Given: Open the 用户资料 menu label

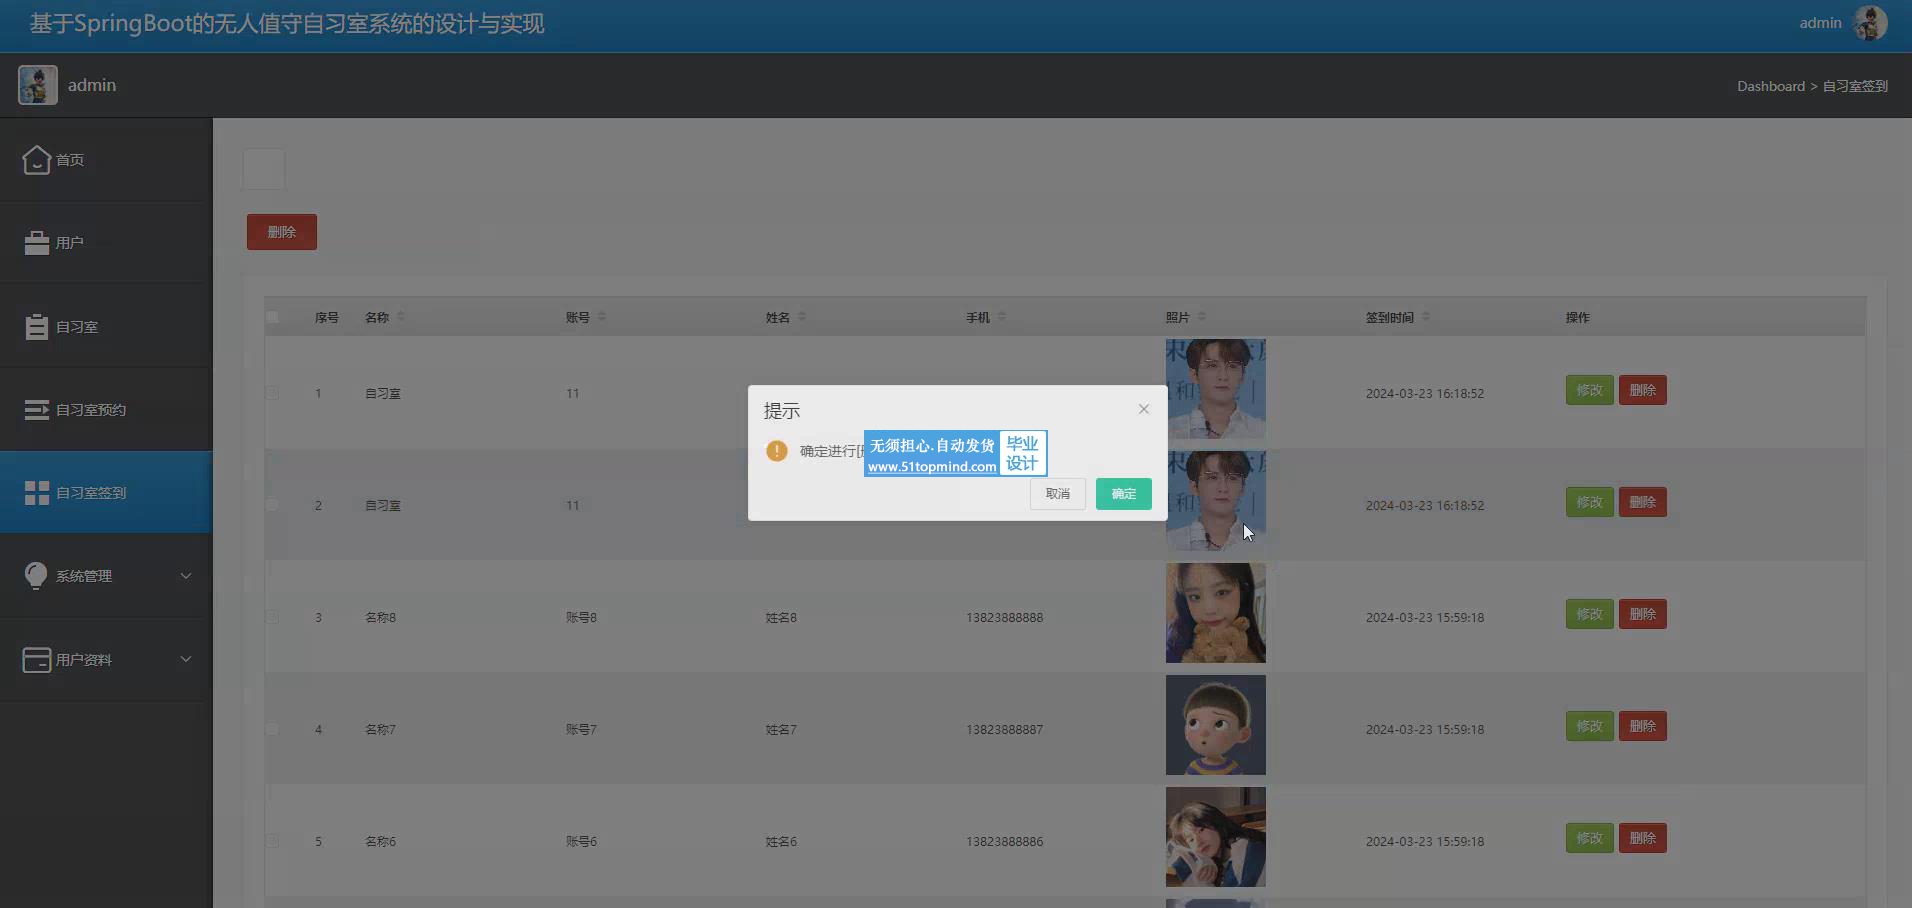Looking at the screenshot, I should coord(84,660).
